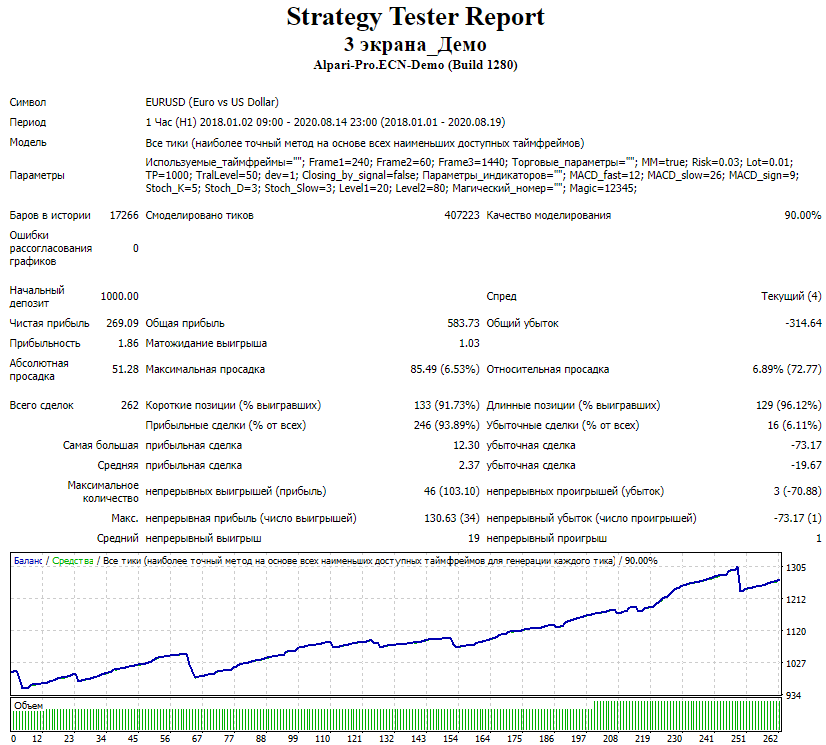
Task: Click the green "Средства" legend label
Action: point(73,561)
